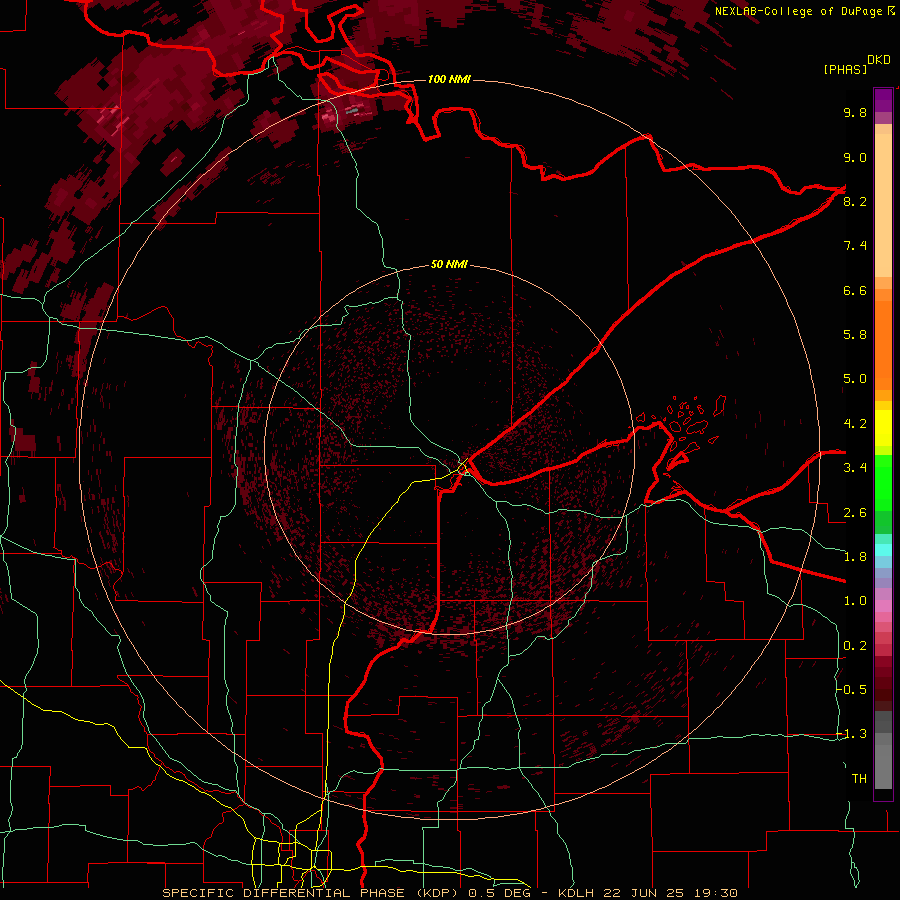Click the 0.2 value on the color scale
The image size is (900, 900).
pos(855,646)
